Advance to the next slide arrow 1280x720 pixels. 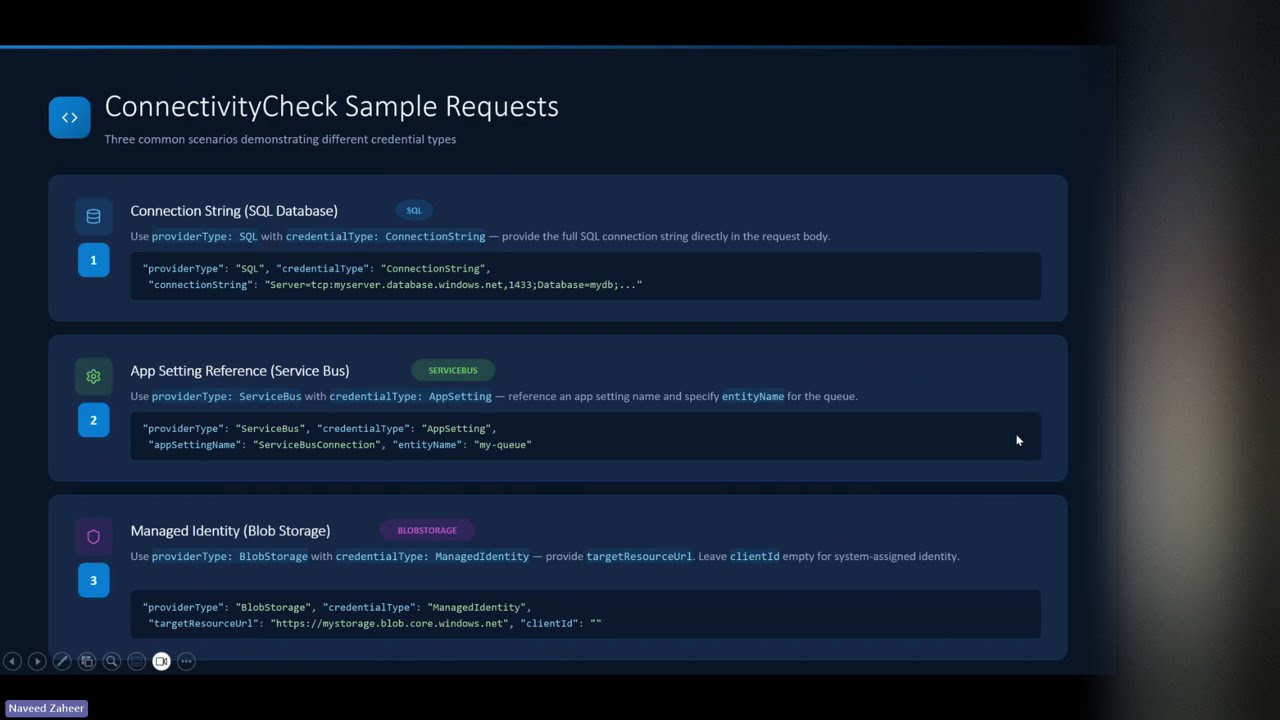(37, 661)
